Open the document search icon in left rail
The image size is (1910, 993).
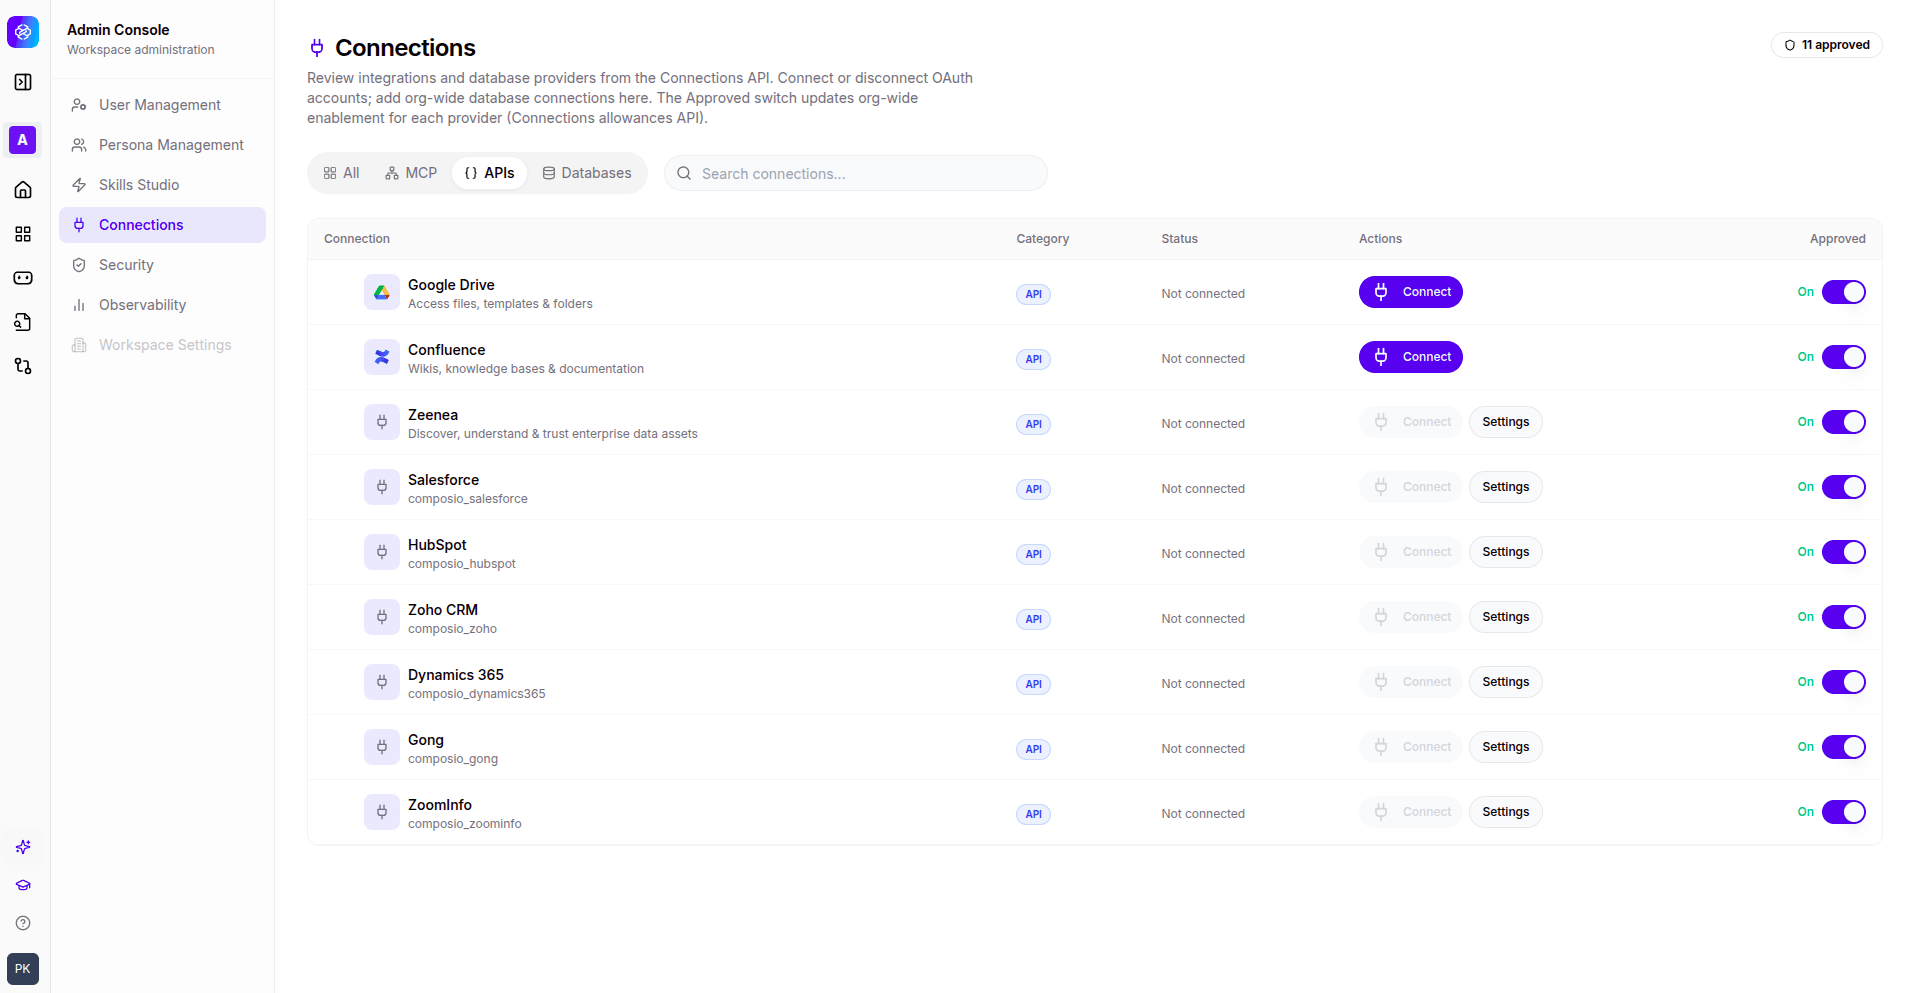(23, 322)
